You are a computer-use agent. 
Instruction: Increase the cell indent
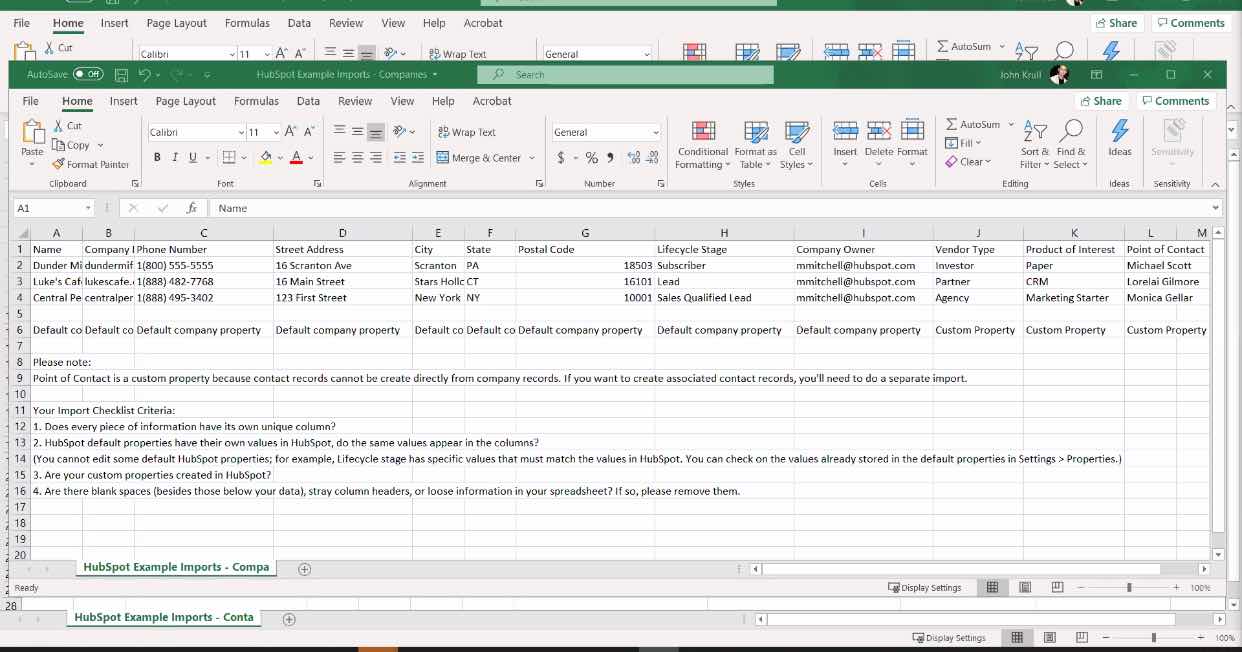[417, 158]
